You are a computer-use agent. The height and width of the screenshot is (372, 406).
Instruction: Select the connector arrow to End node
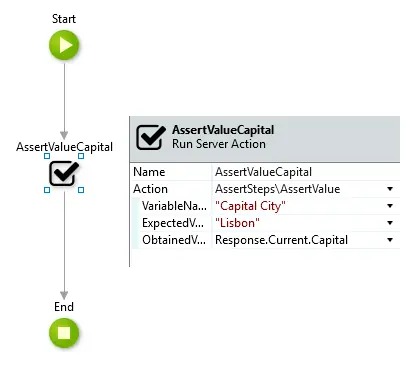pyautogui.click(x=64, y=245)
